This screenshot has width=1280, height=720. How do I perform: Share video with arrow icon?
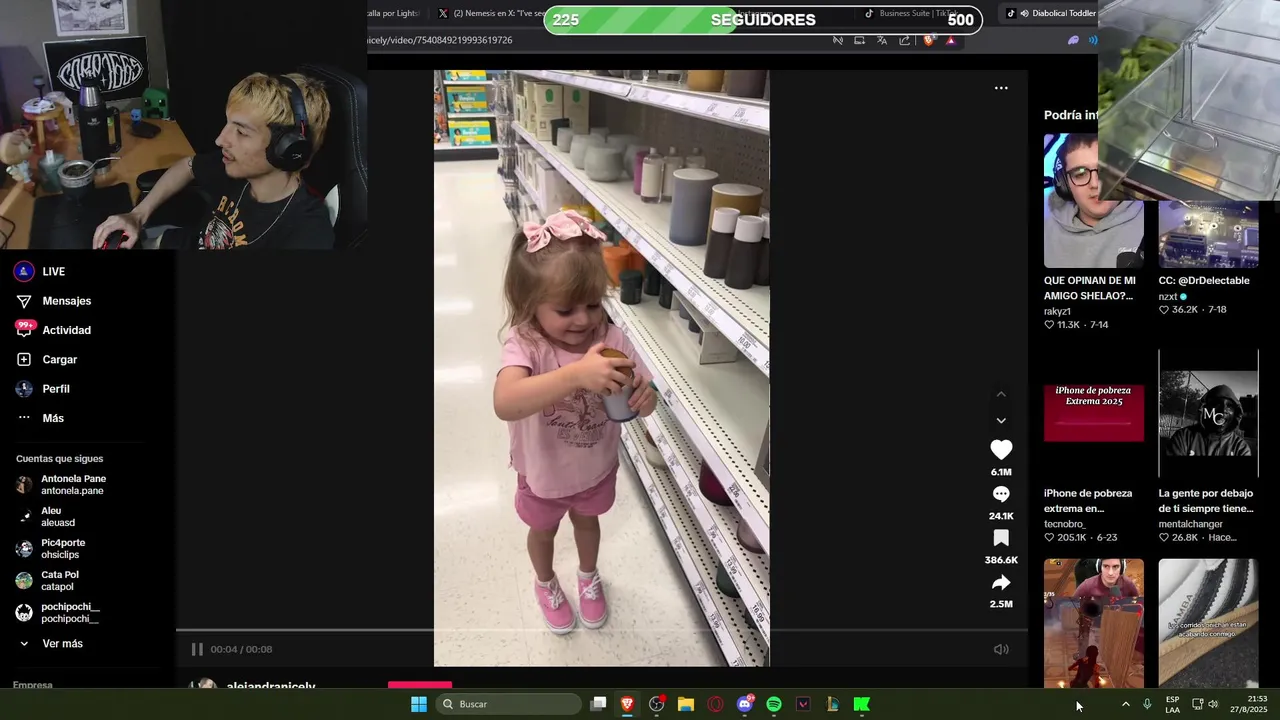point(1001,582)
